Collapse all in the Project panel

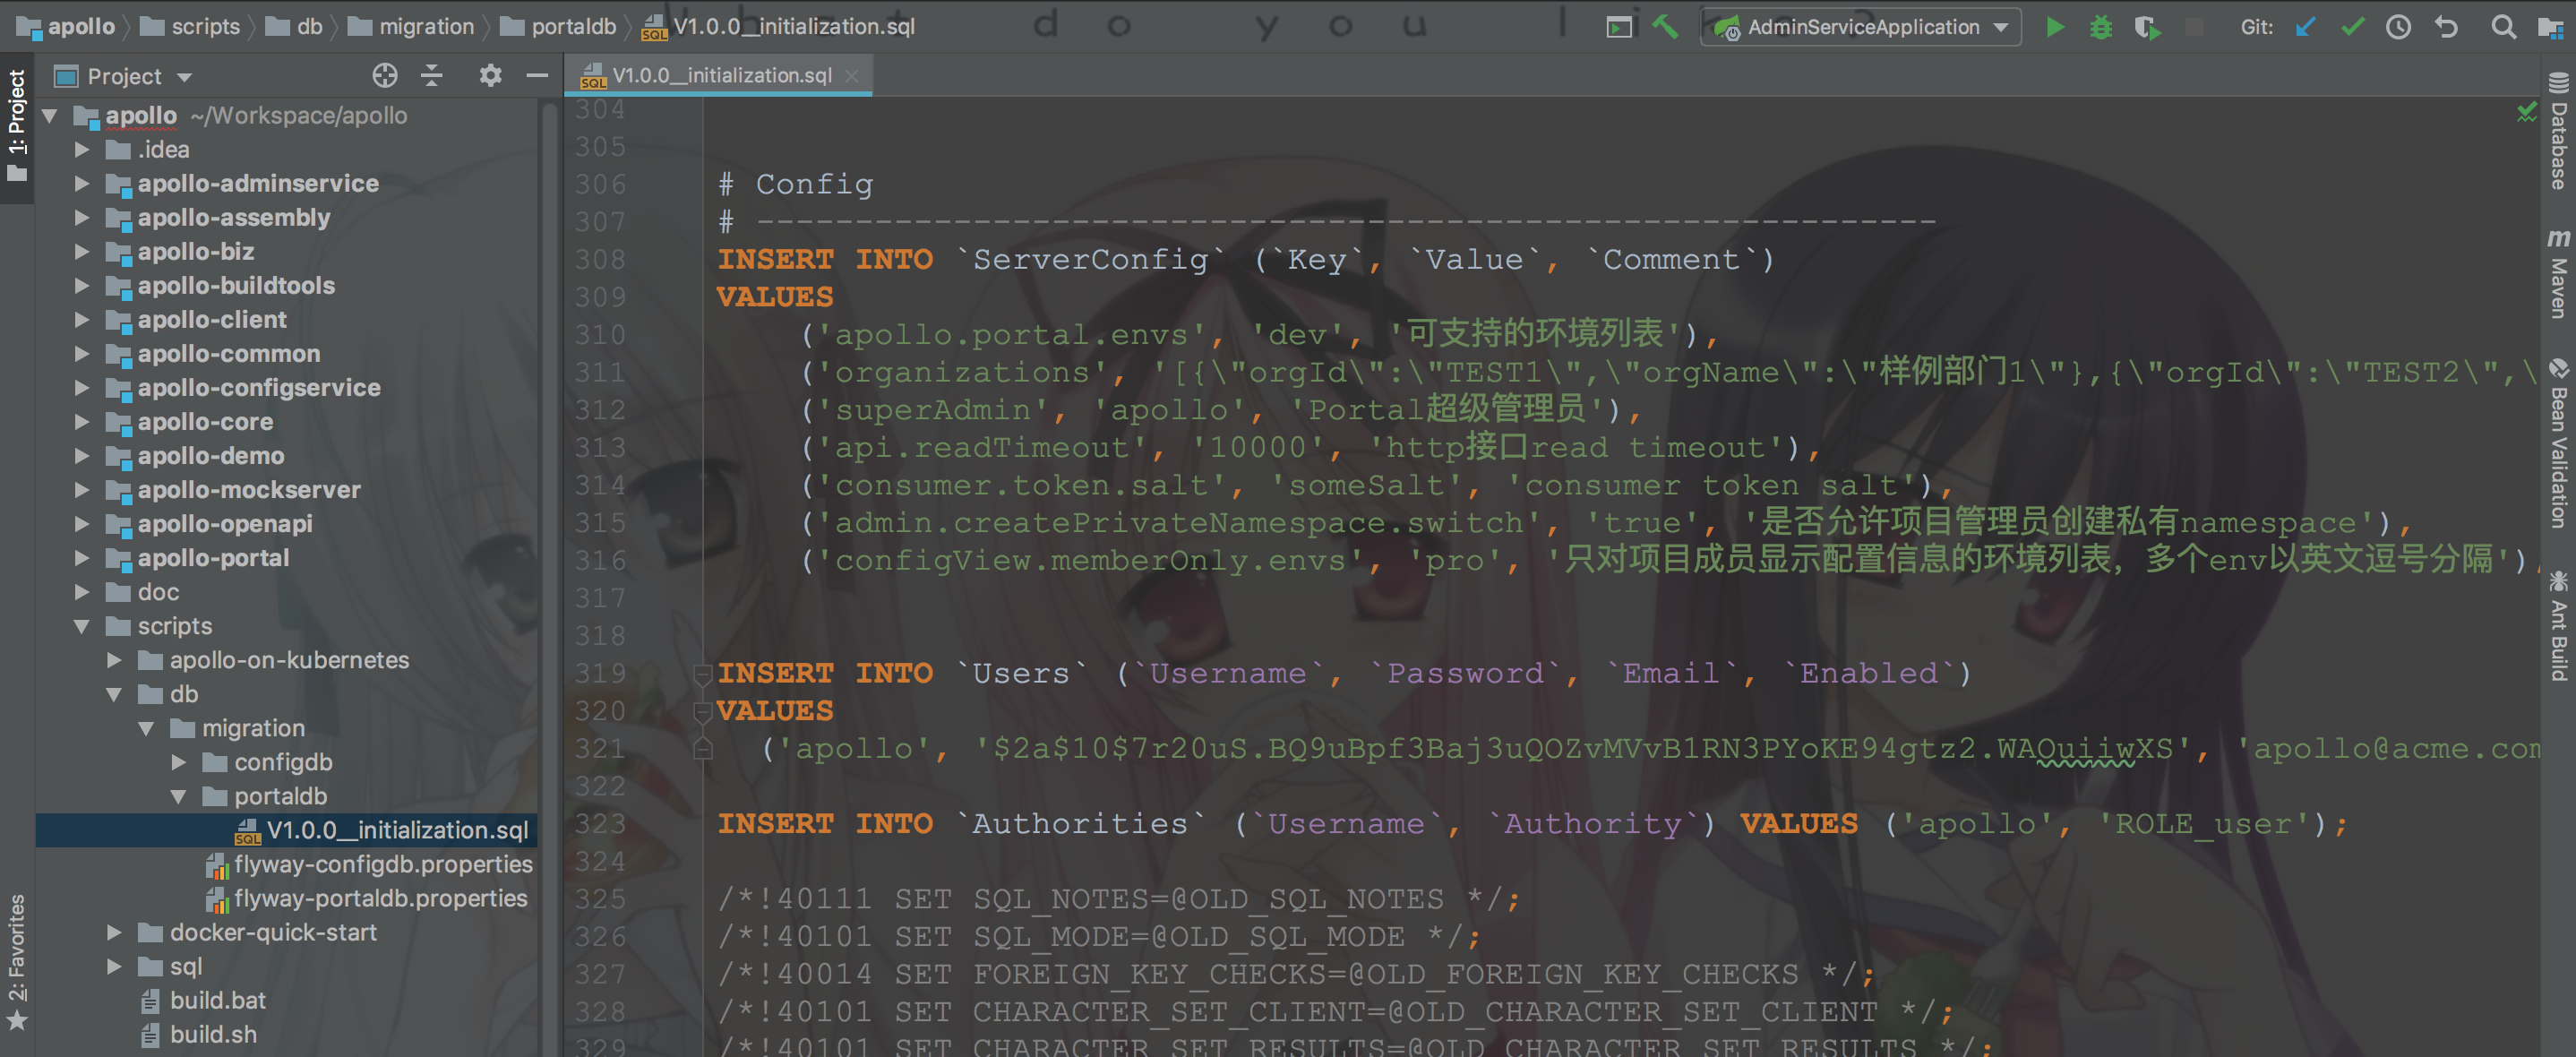[x=432, y=75]
